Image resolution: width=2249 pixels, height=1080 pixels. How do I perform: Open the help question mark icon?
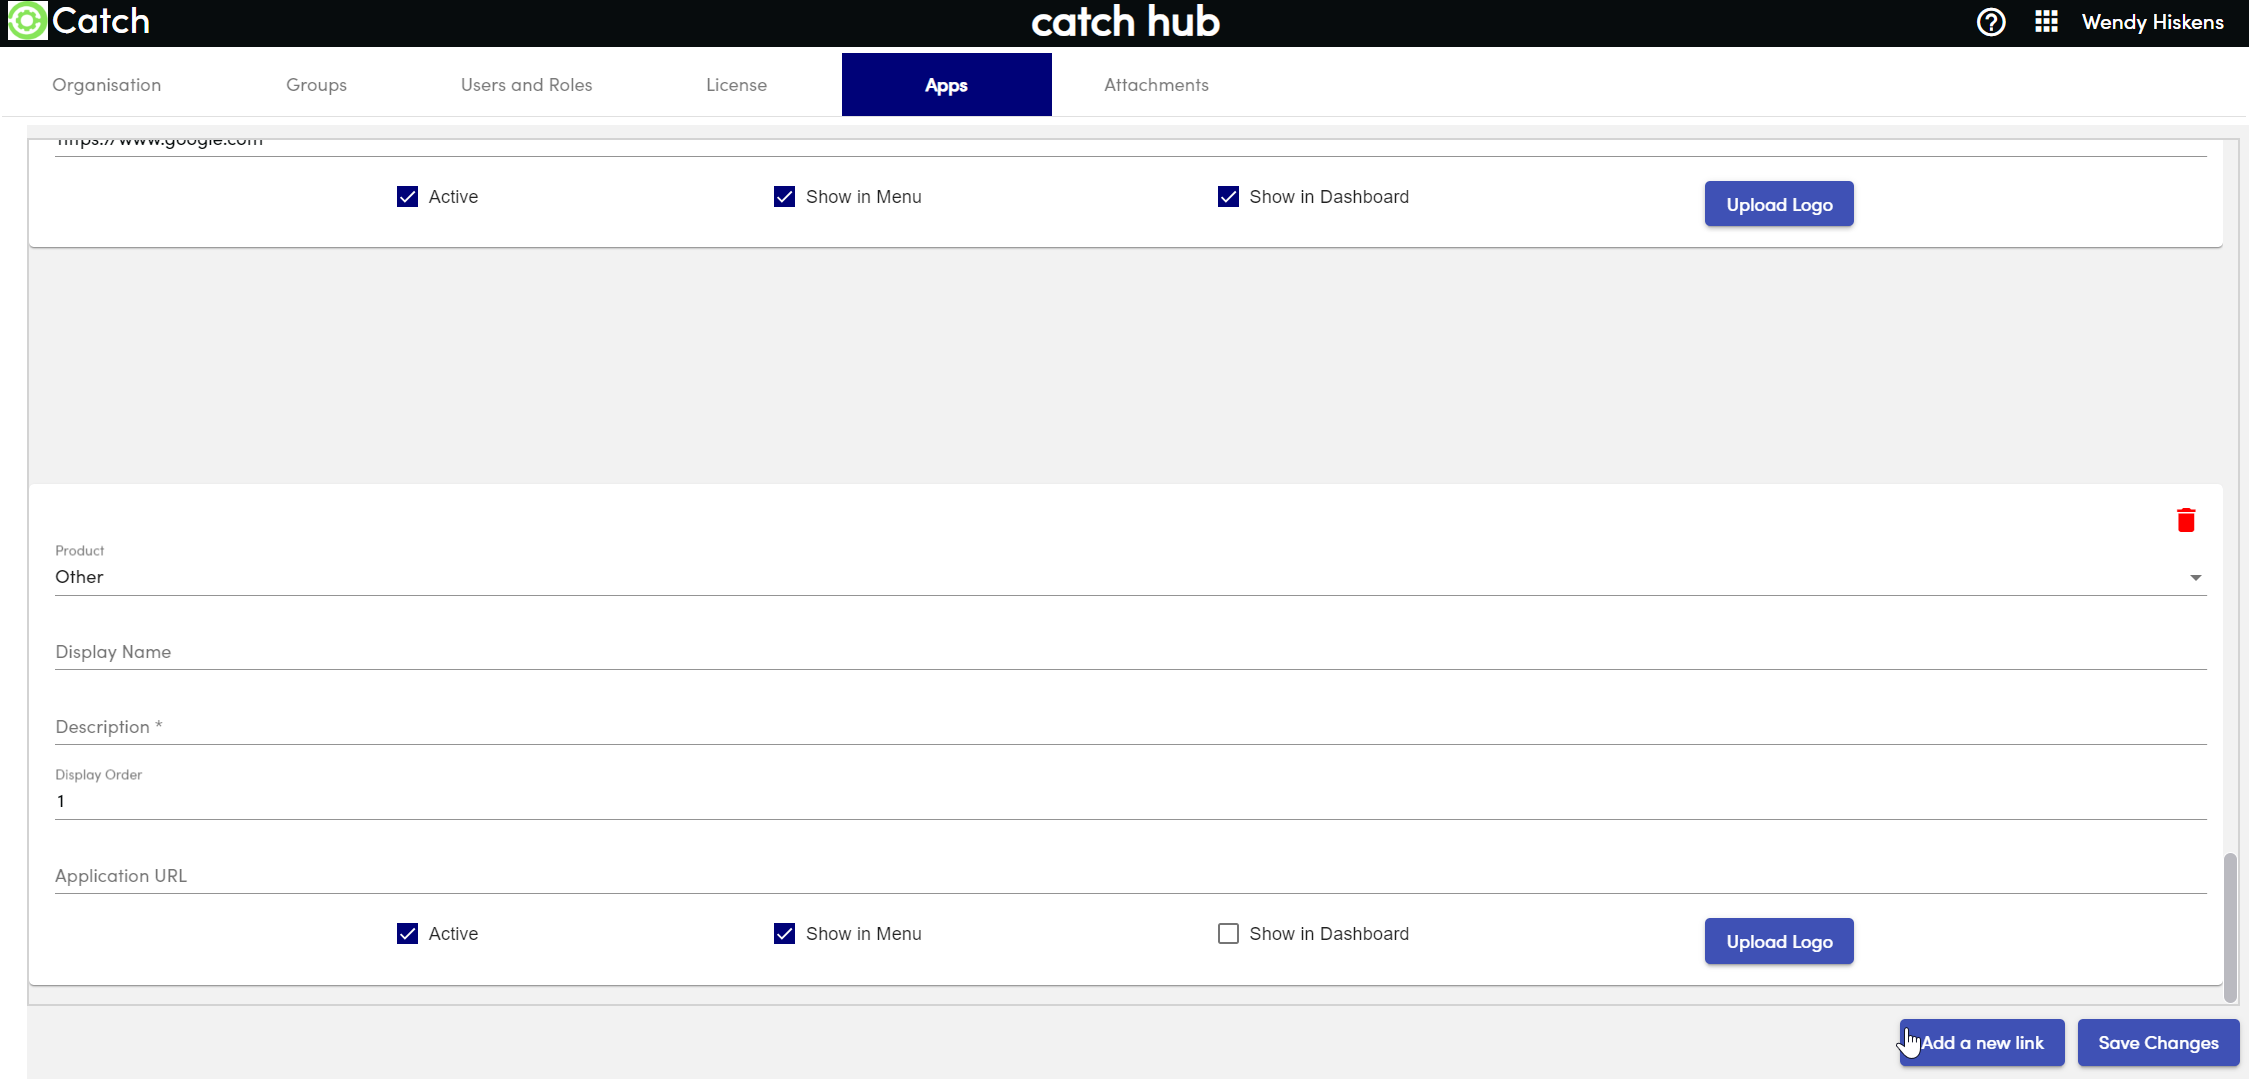(x=1990, y=22)
